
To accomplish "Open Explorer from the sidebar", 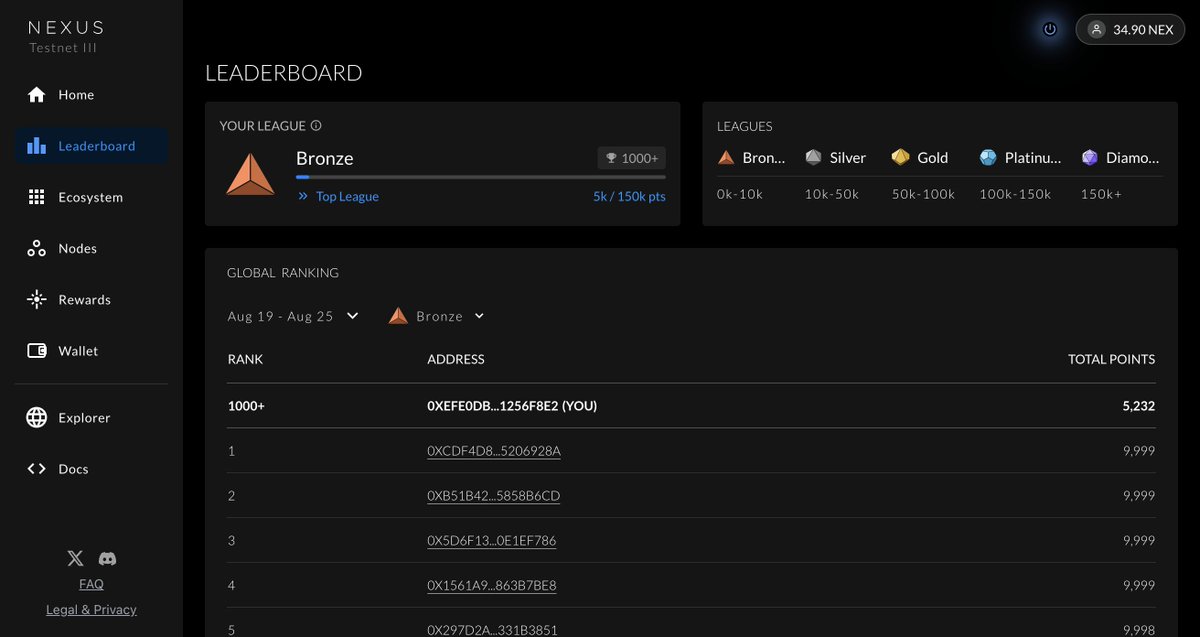I will (x=91, y=418).
